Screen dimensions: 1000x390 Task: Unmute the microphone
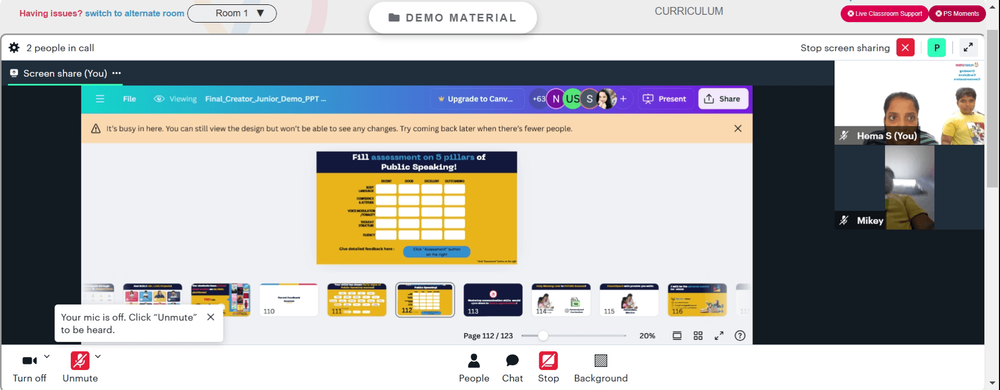click(x=80, y=368)
